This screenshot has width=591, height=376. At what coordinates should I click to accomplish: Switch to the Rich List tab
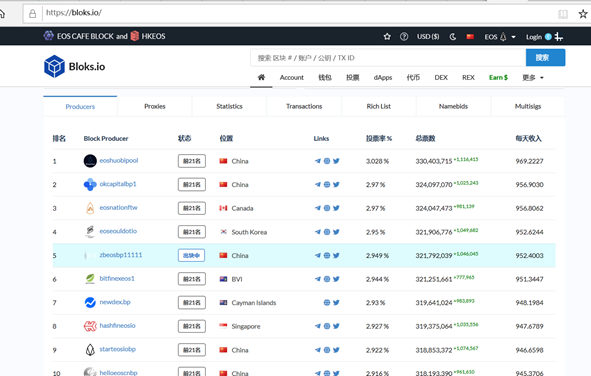click(x=378, y=106)
